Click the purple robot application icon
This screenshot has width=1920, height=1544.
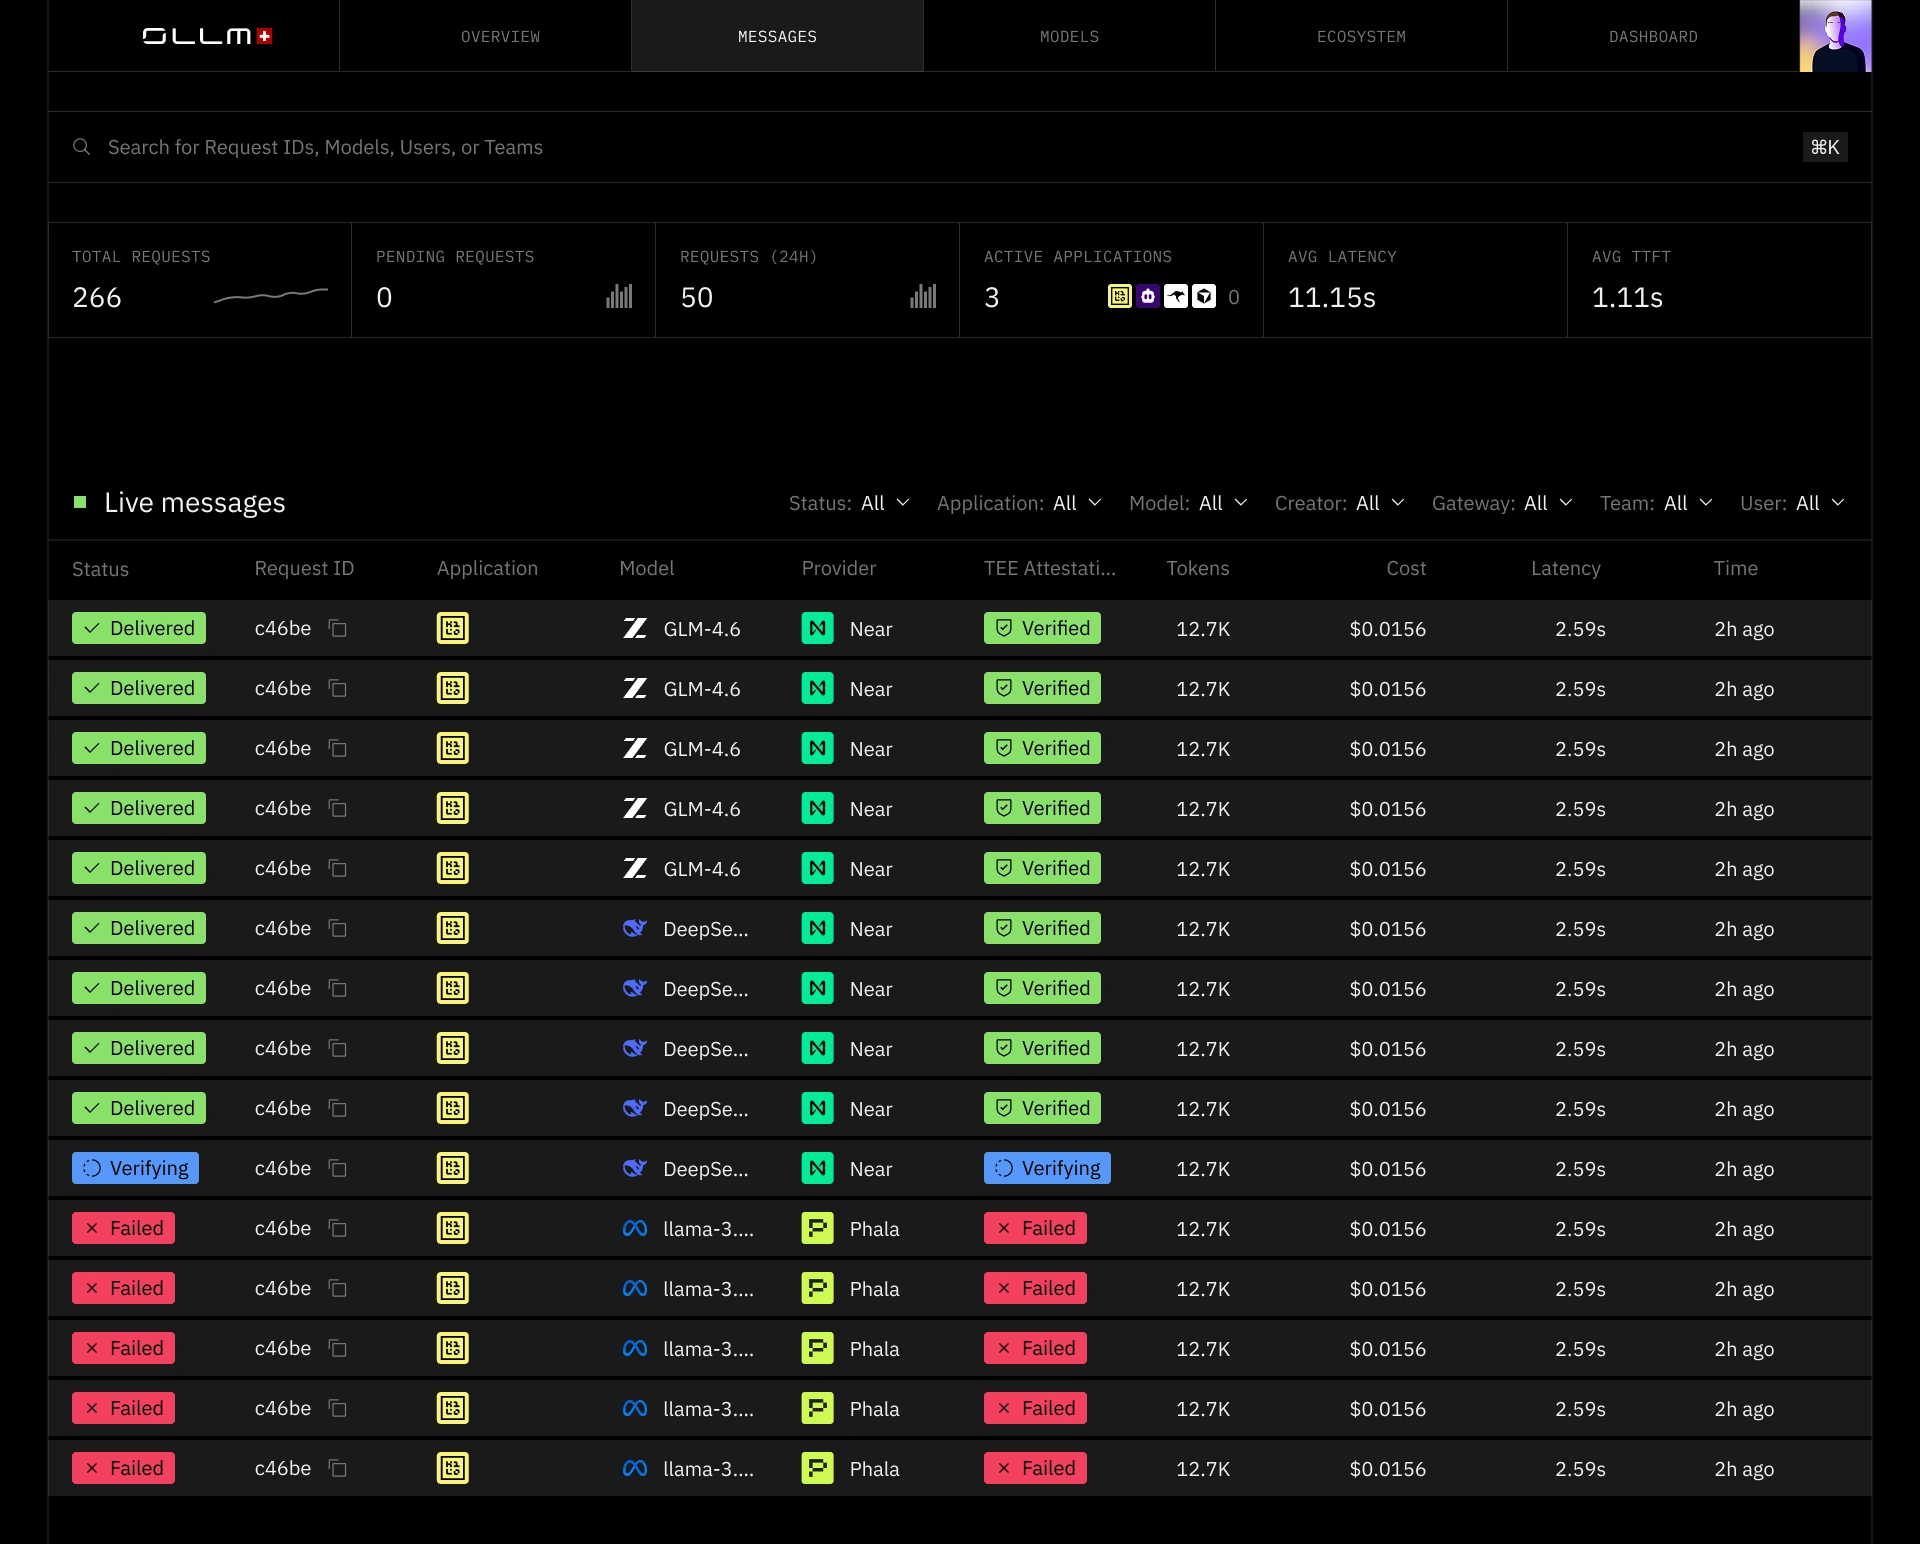[1148, 296]
